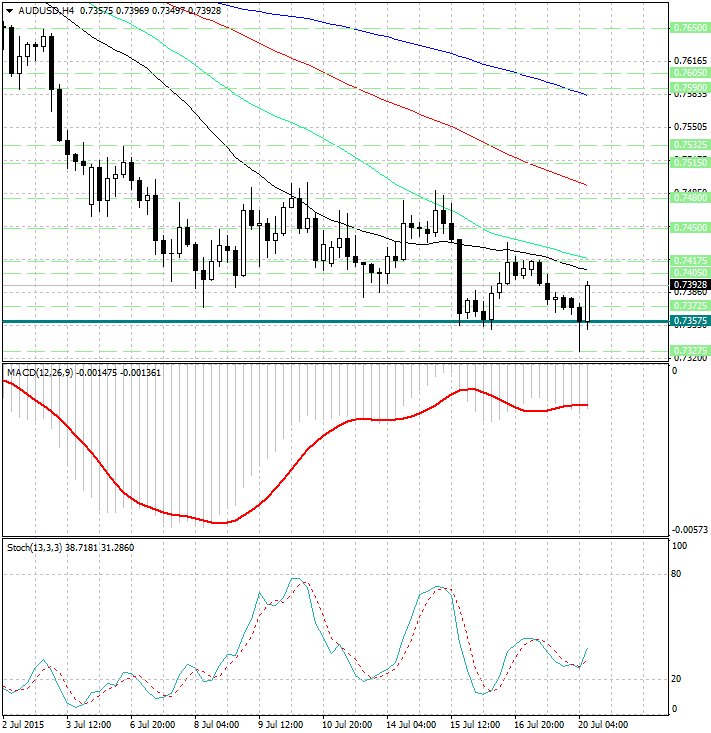Select the 3 Jul 12:00 time label

[x=89, y=725]
